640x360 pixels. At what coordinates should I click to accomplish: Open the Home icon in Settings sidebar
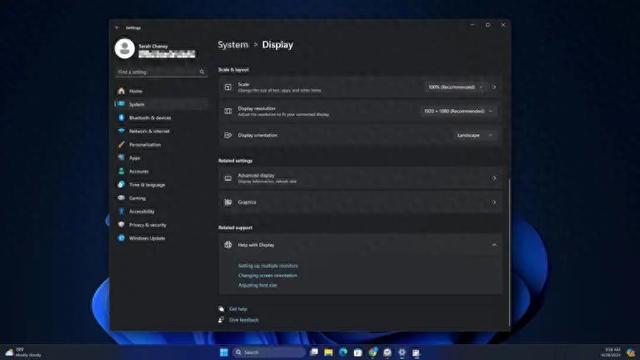(121, 91)
